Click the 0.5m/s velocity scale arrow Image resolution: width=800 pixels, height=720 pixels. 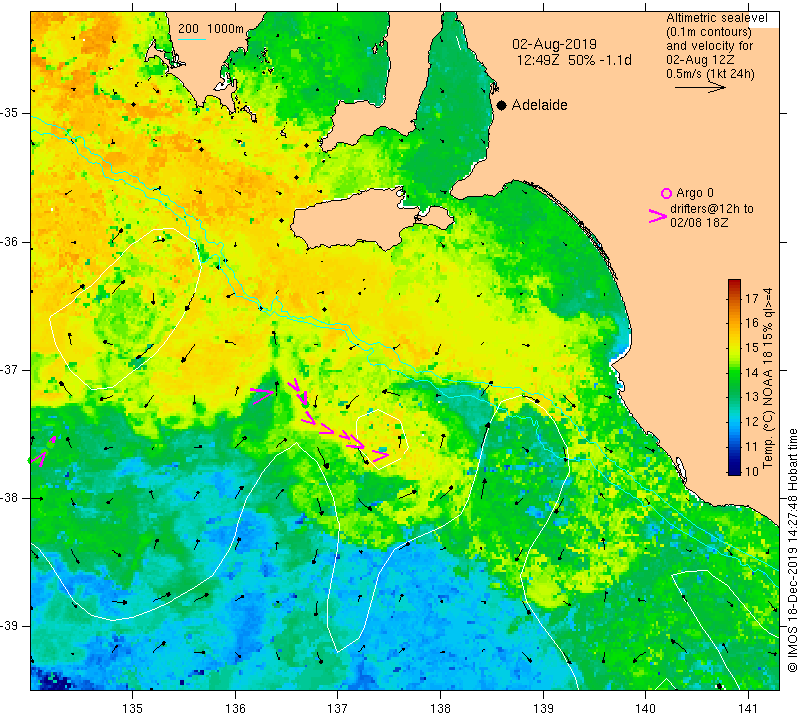coord(700,88)
